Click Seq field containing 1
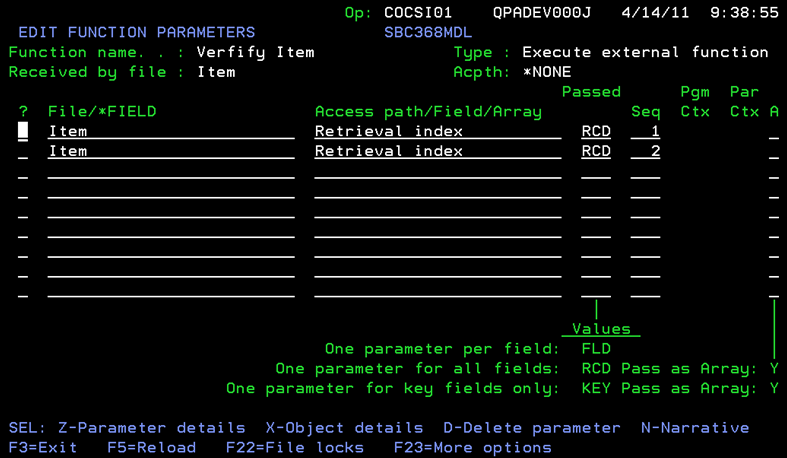Screen dimensions: 787x458 click(645, 131)
